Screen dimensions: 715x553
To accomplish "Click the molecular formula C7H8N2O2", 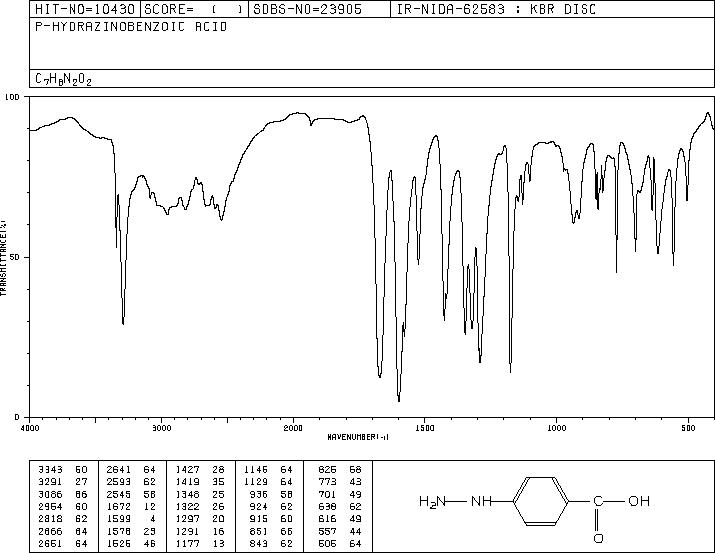I will tap(63, 79).
